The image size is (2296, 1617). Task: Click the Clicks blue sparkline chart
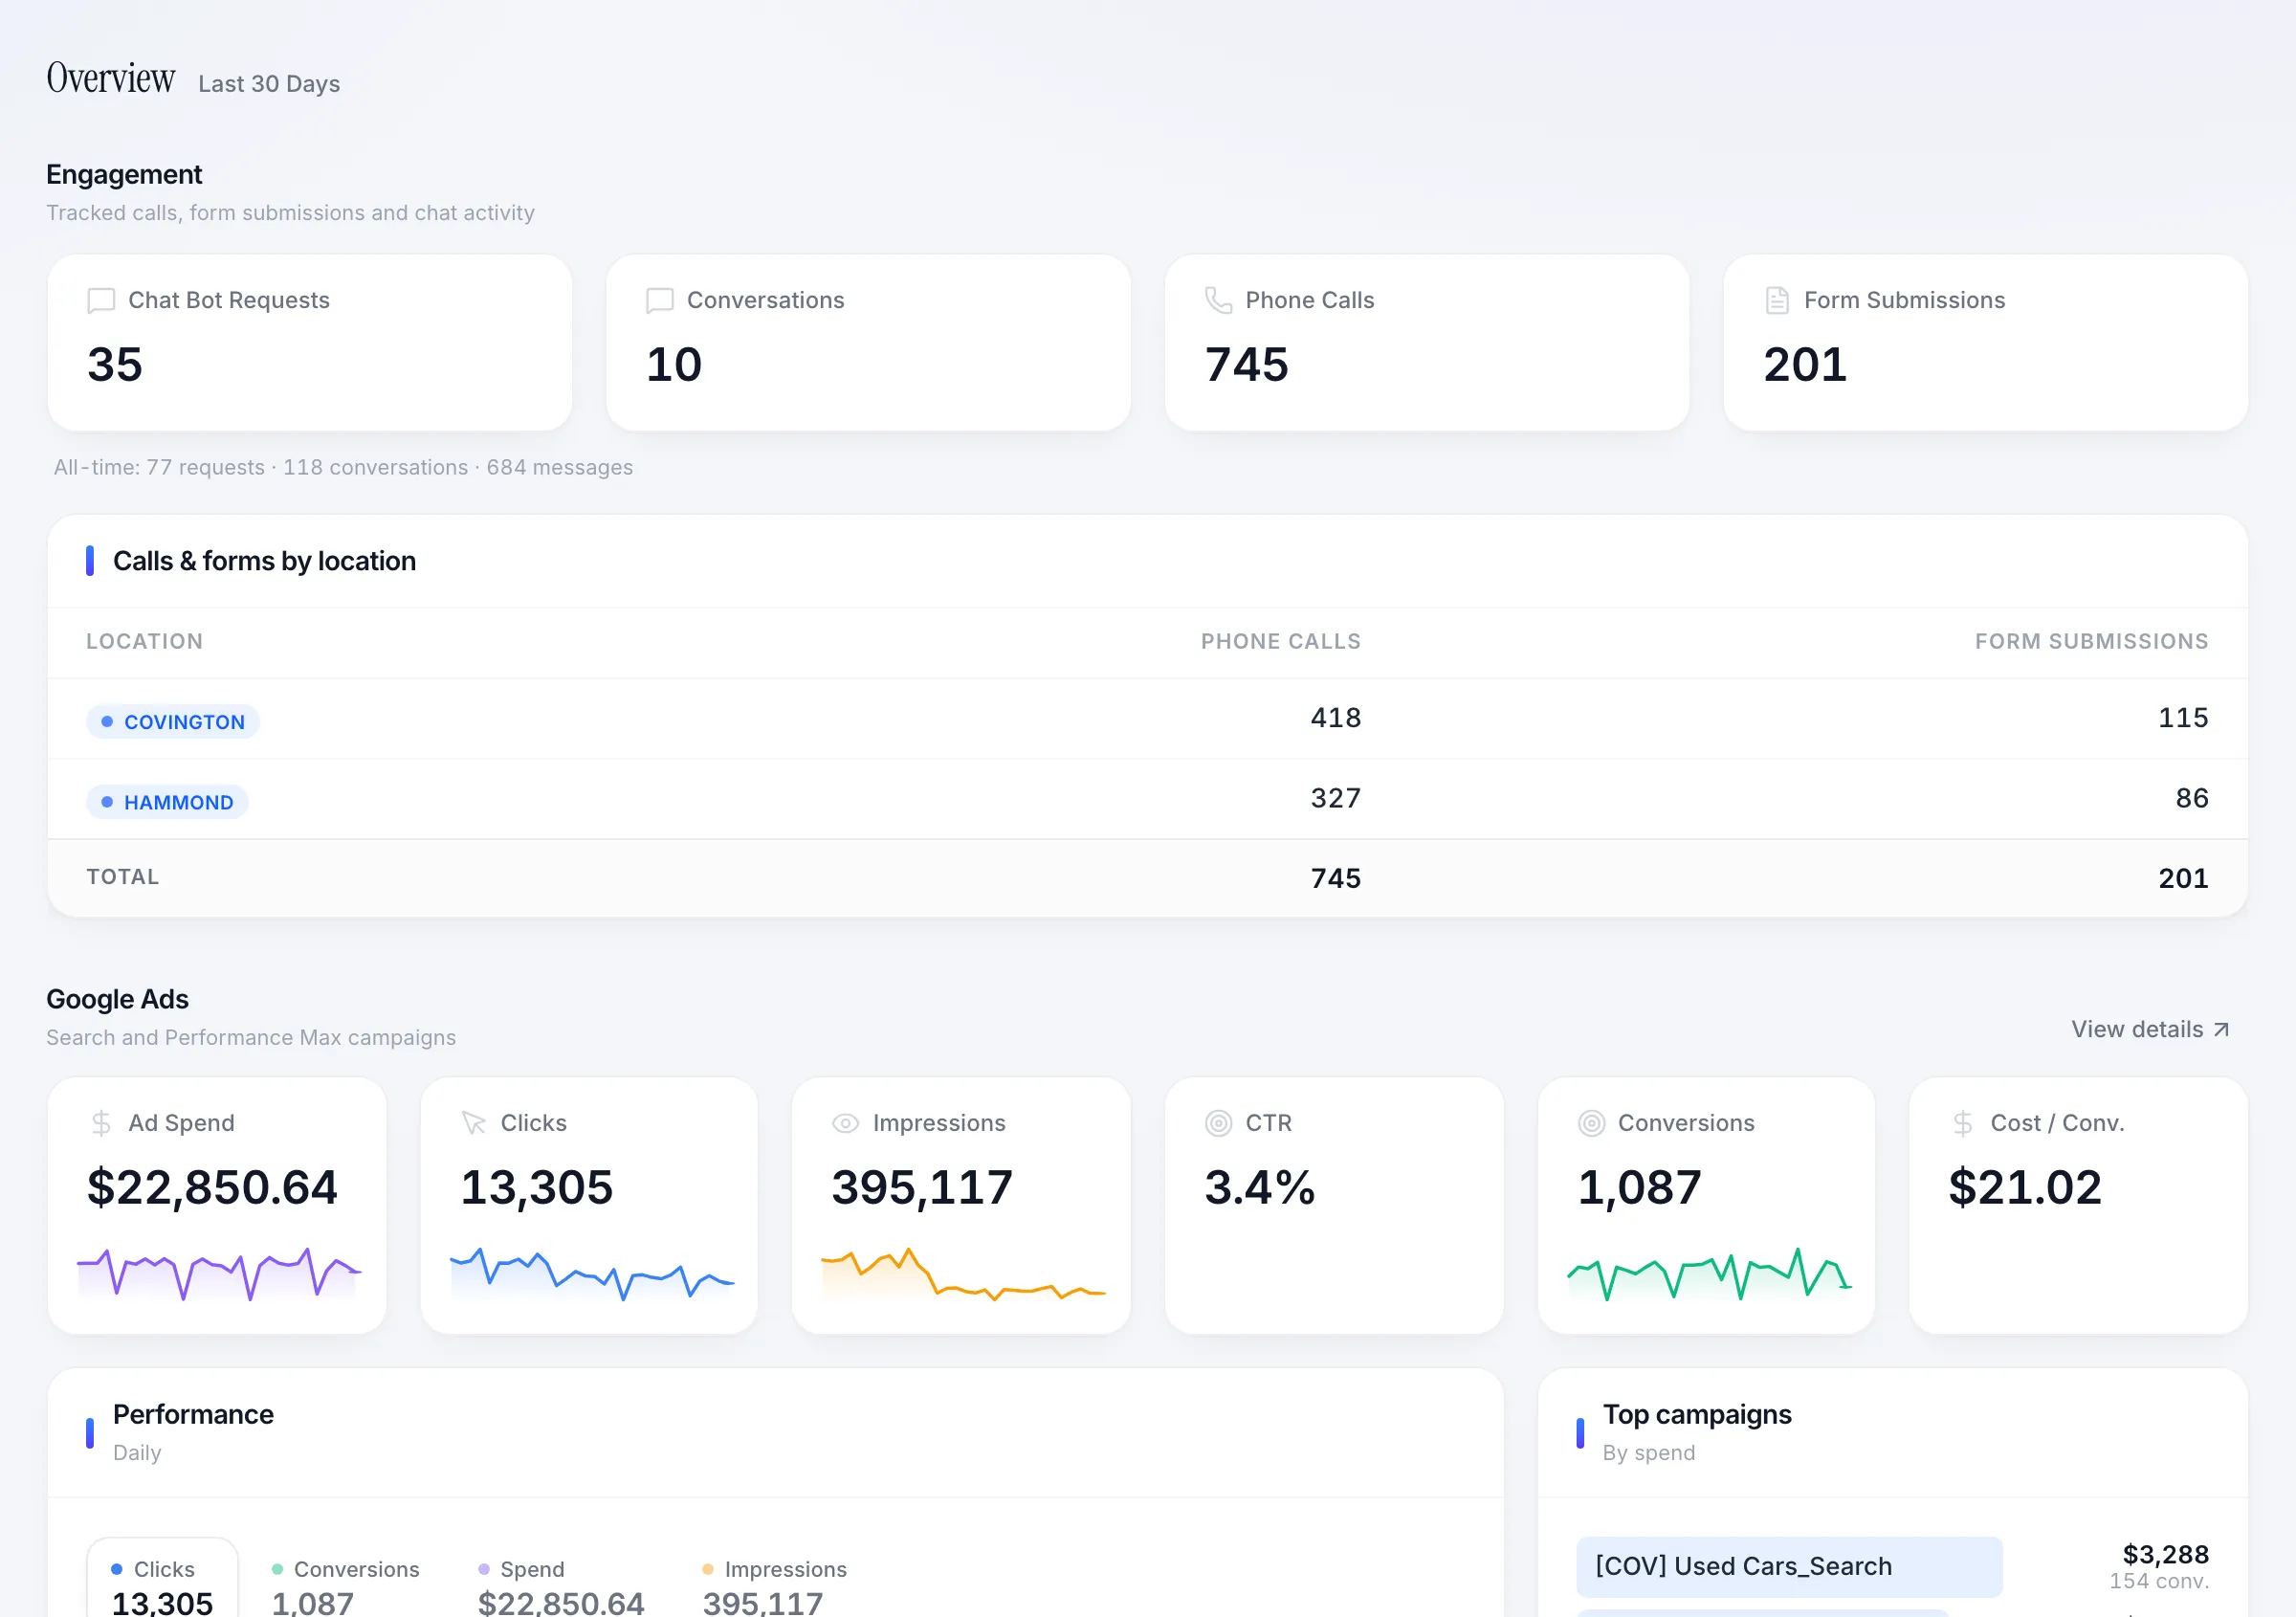point(591,1274)
